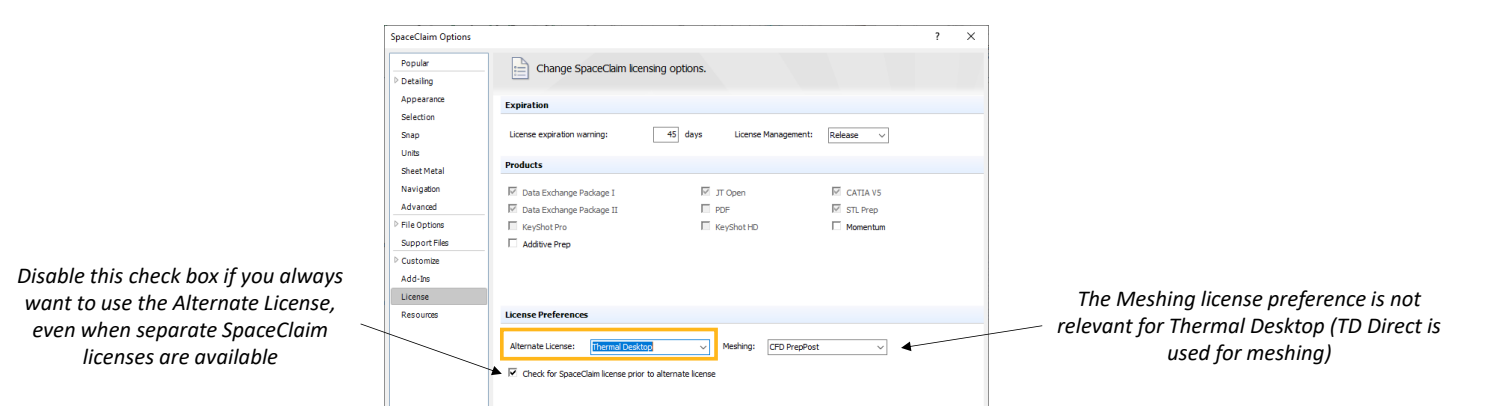Open the Appearance options page
The width and height of the screenshot is (1491, 410).
[x=422, y=99]
